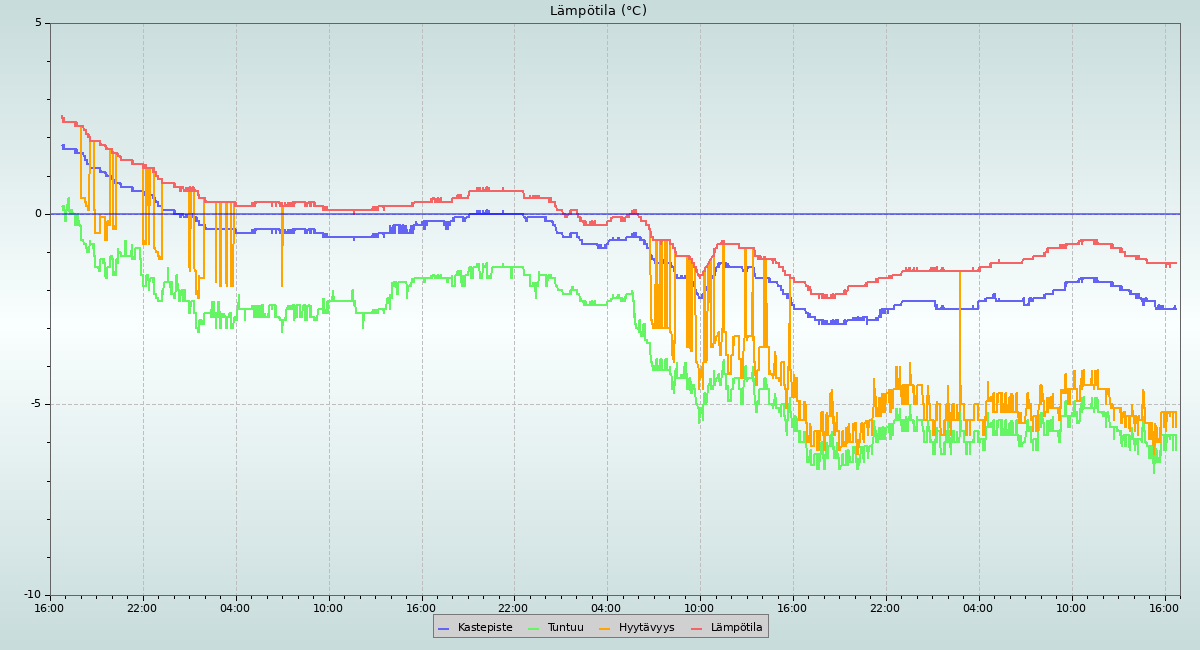Click the last 10:00 time axis label
The height and width of the screenshot is (650, 1200).
1071,608
